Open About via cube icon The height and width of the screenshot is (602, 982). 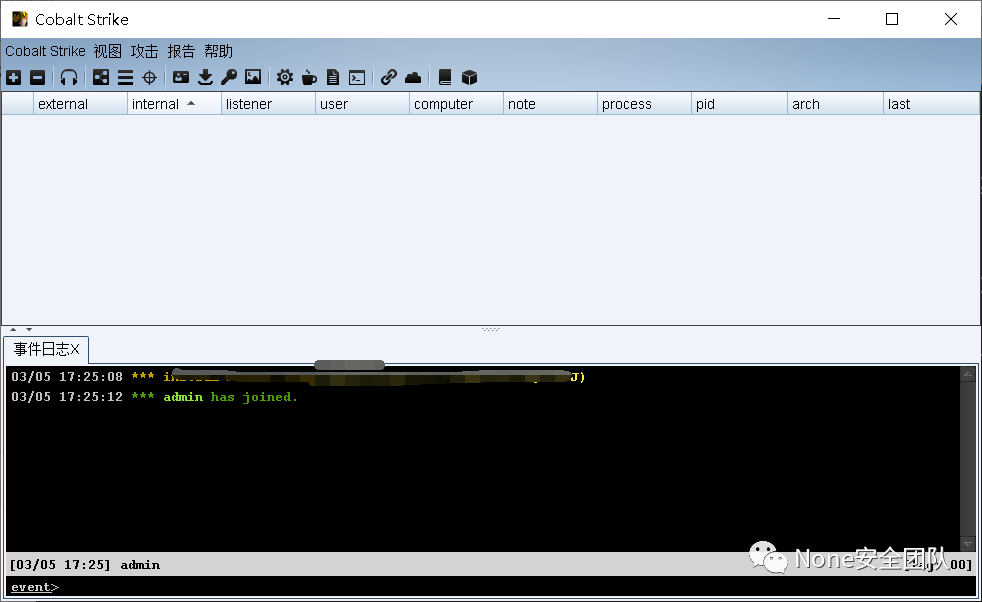[469, 78]
